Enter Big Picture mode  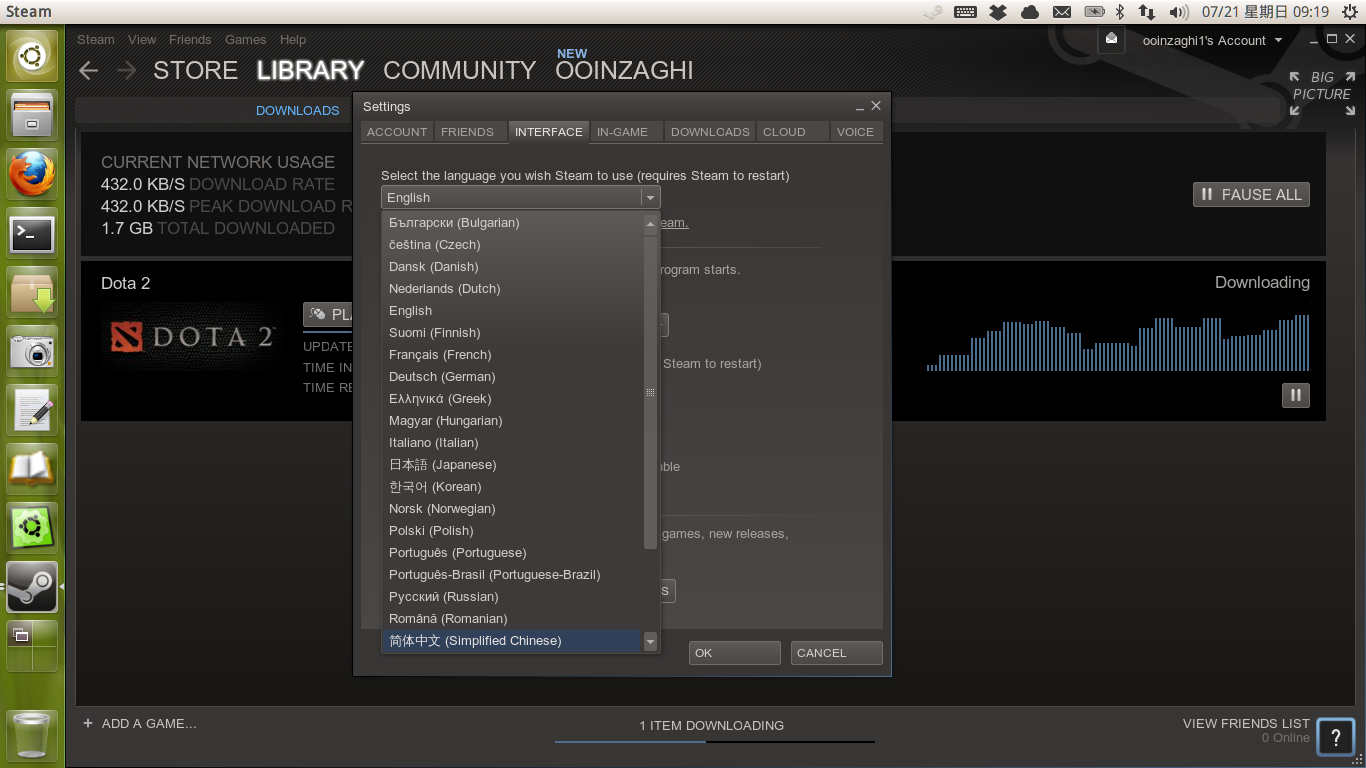pyautogui.click(x=1321, y=93)
